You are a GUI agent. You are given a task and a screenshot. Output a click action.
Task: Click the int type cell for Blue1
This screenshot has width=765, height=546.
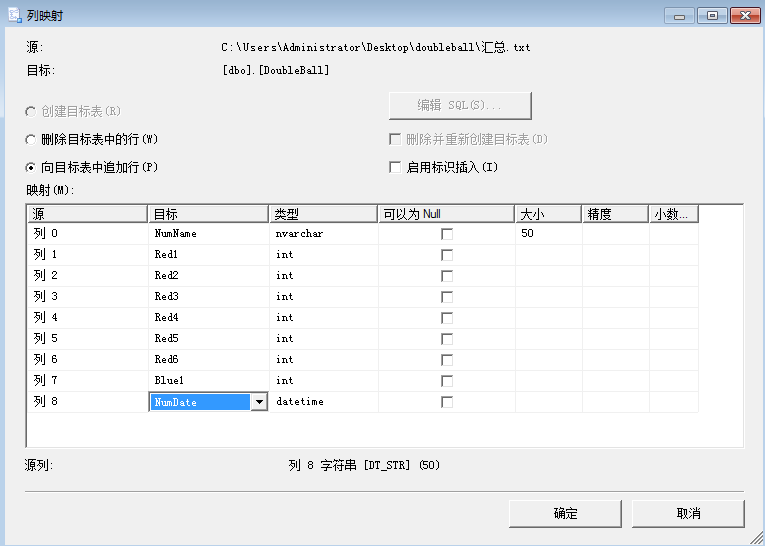pyautogui.click(x=324, y=381)
